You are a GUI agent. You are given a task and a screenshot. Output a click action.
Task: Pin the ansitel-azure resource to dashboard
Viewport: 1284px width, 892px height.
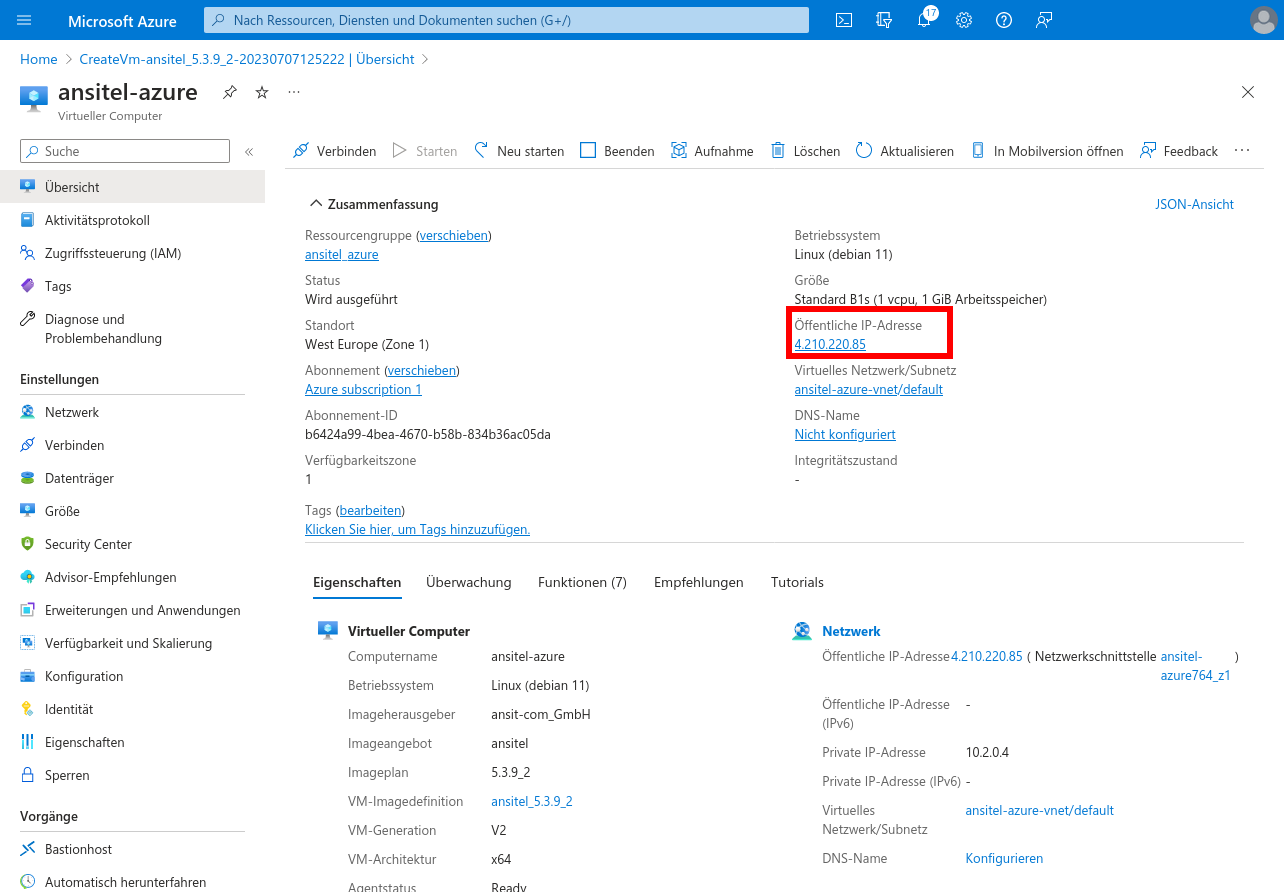click(230, 92)
